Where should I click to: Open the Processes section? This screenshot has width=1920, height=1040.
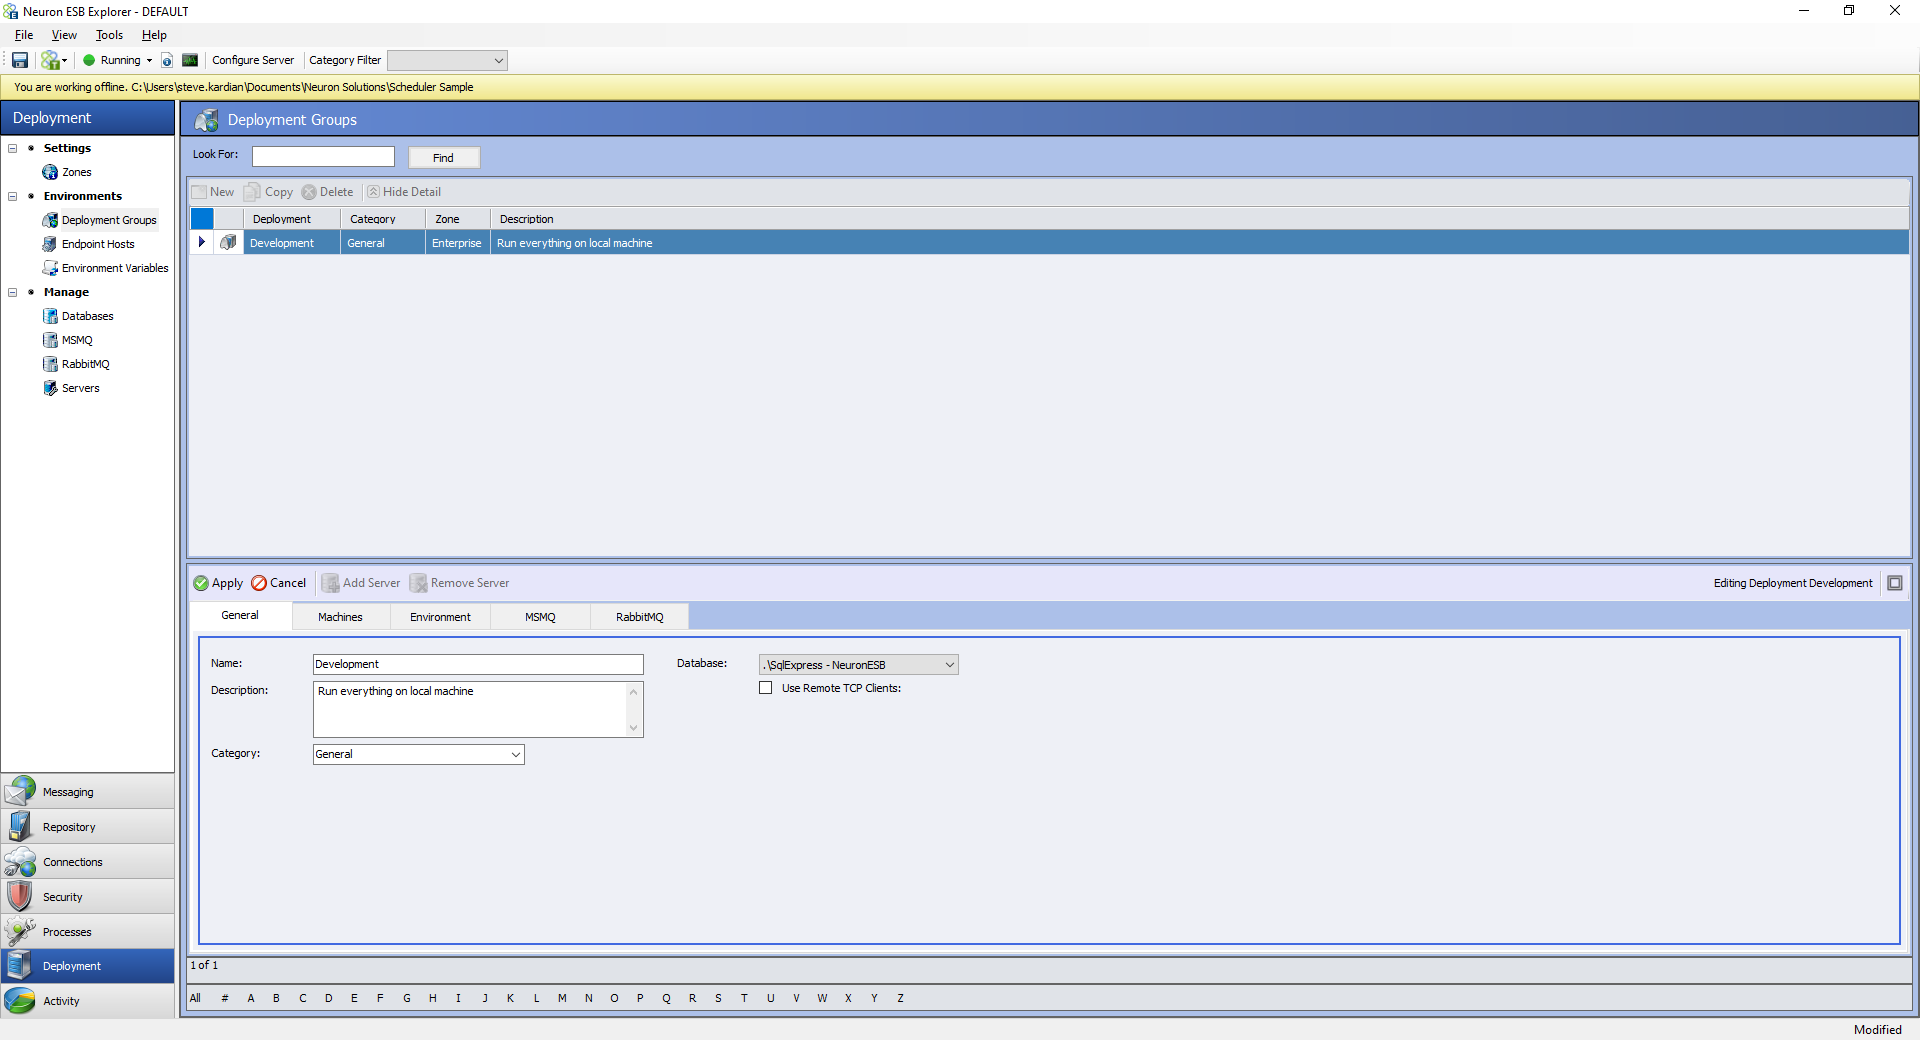pos(88,931)
